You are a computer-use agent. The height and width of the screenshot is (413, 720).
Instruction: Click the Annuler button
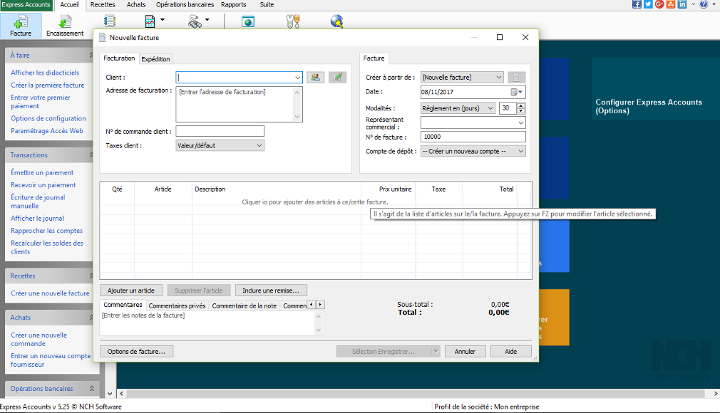(x=465, y=351)
